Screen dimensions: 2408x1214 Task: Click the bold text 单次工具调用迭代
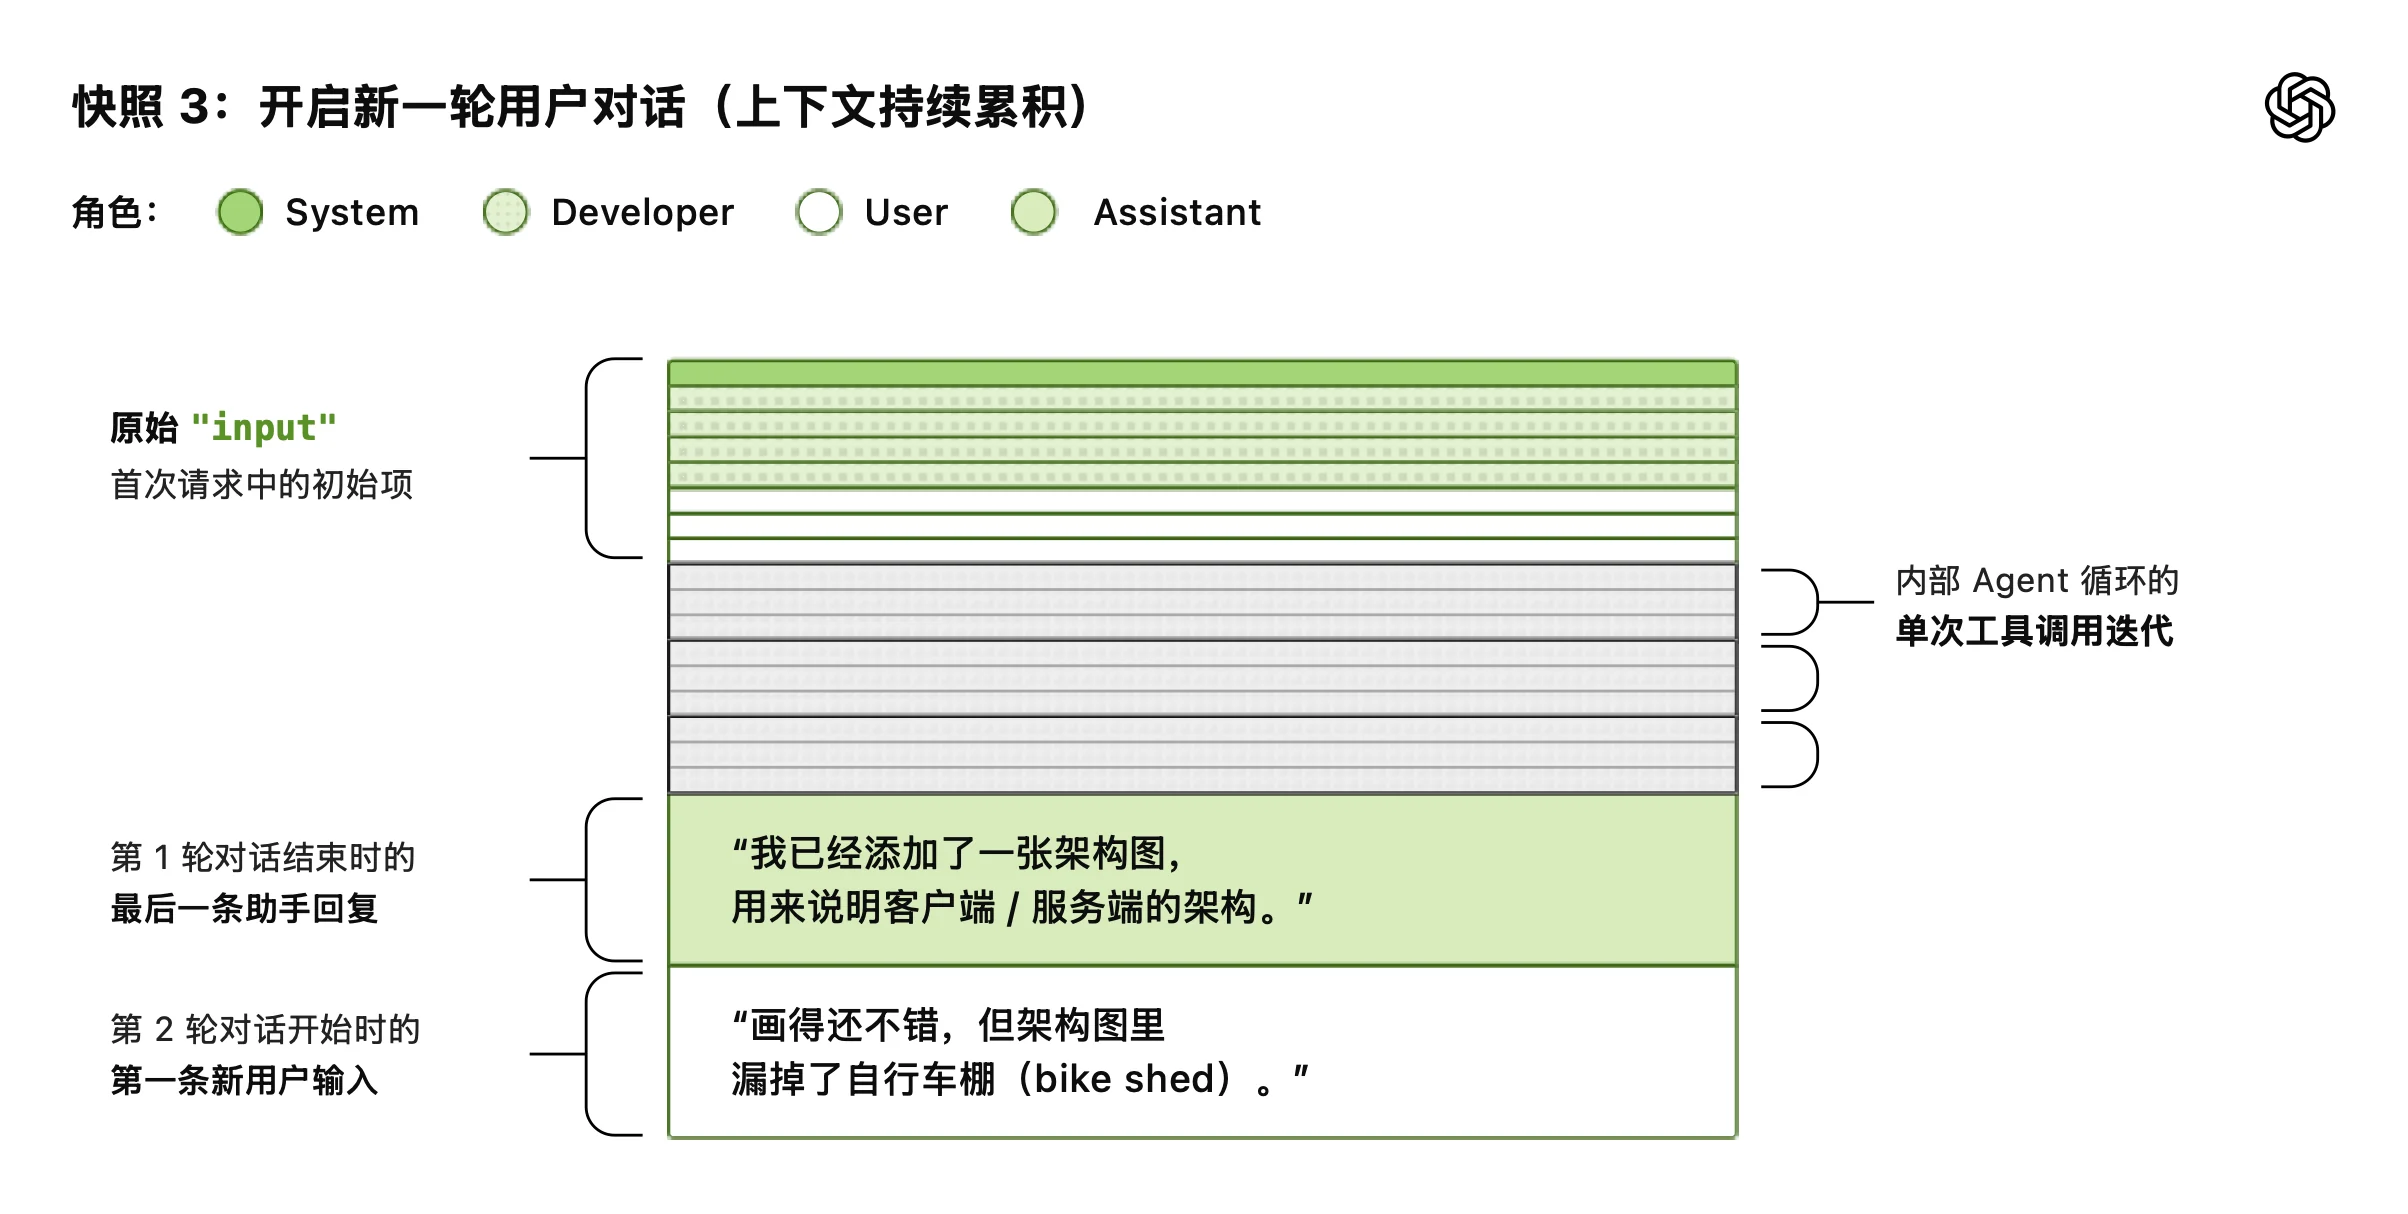[x=2035, y=631]
